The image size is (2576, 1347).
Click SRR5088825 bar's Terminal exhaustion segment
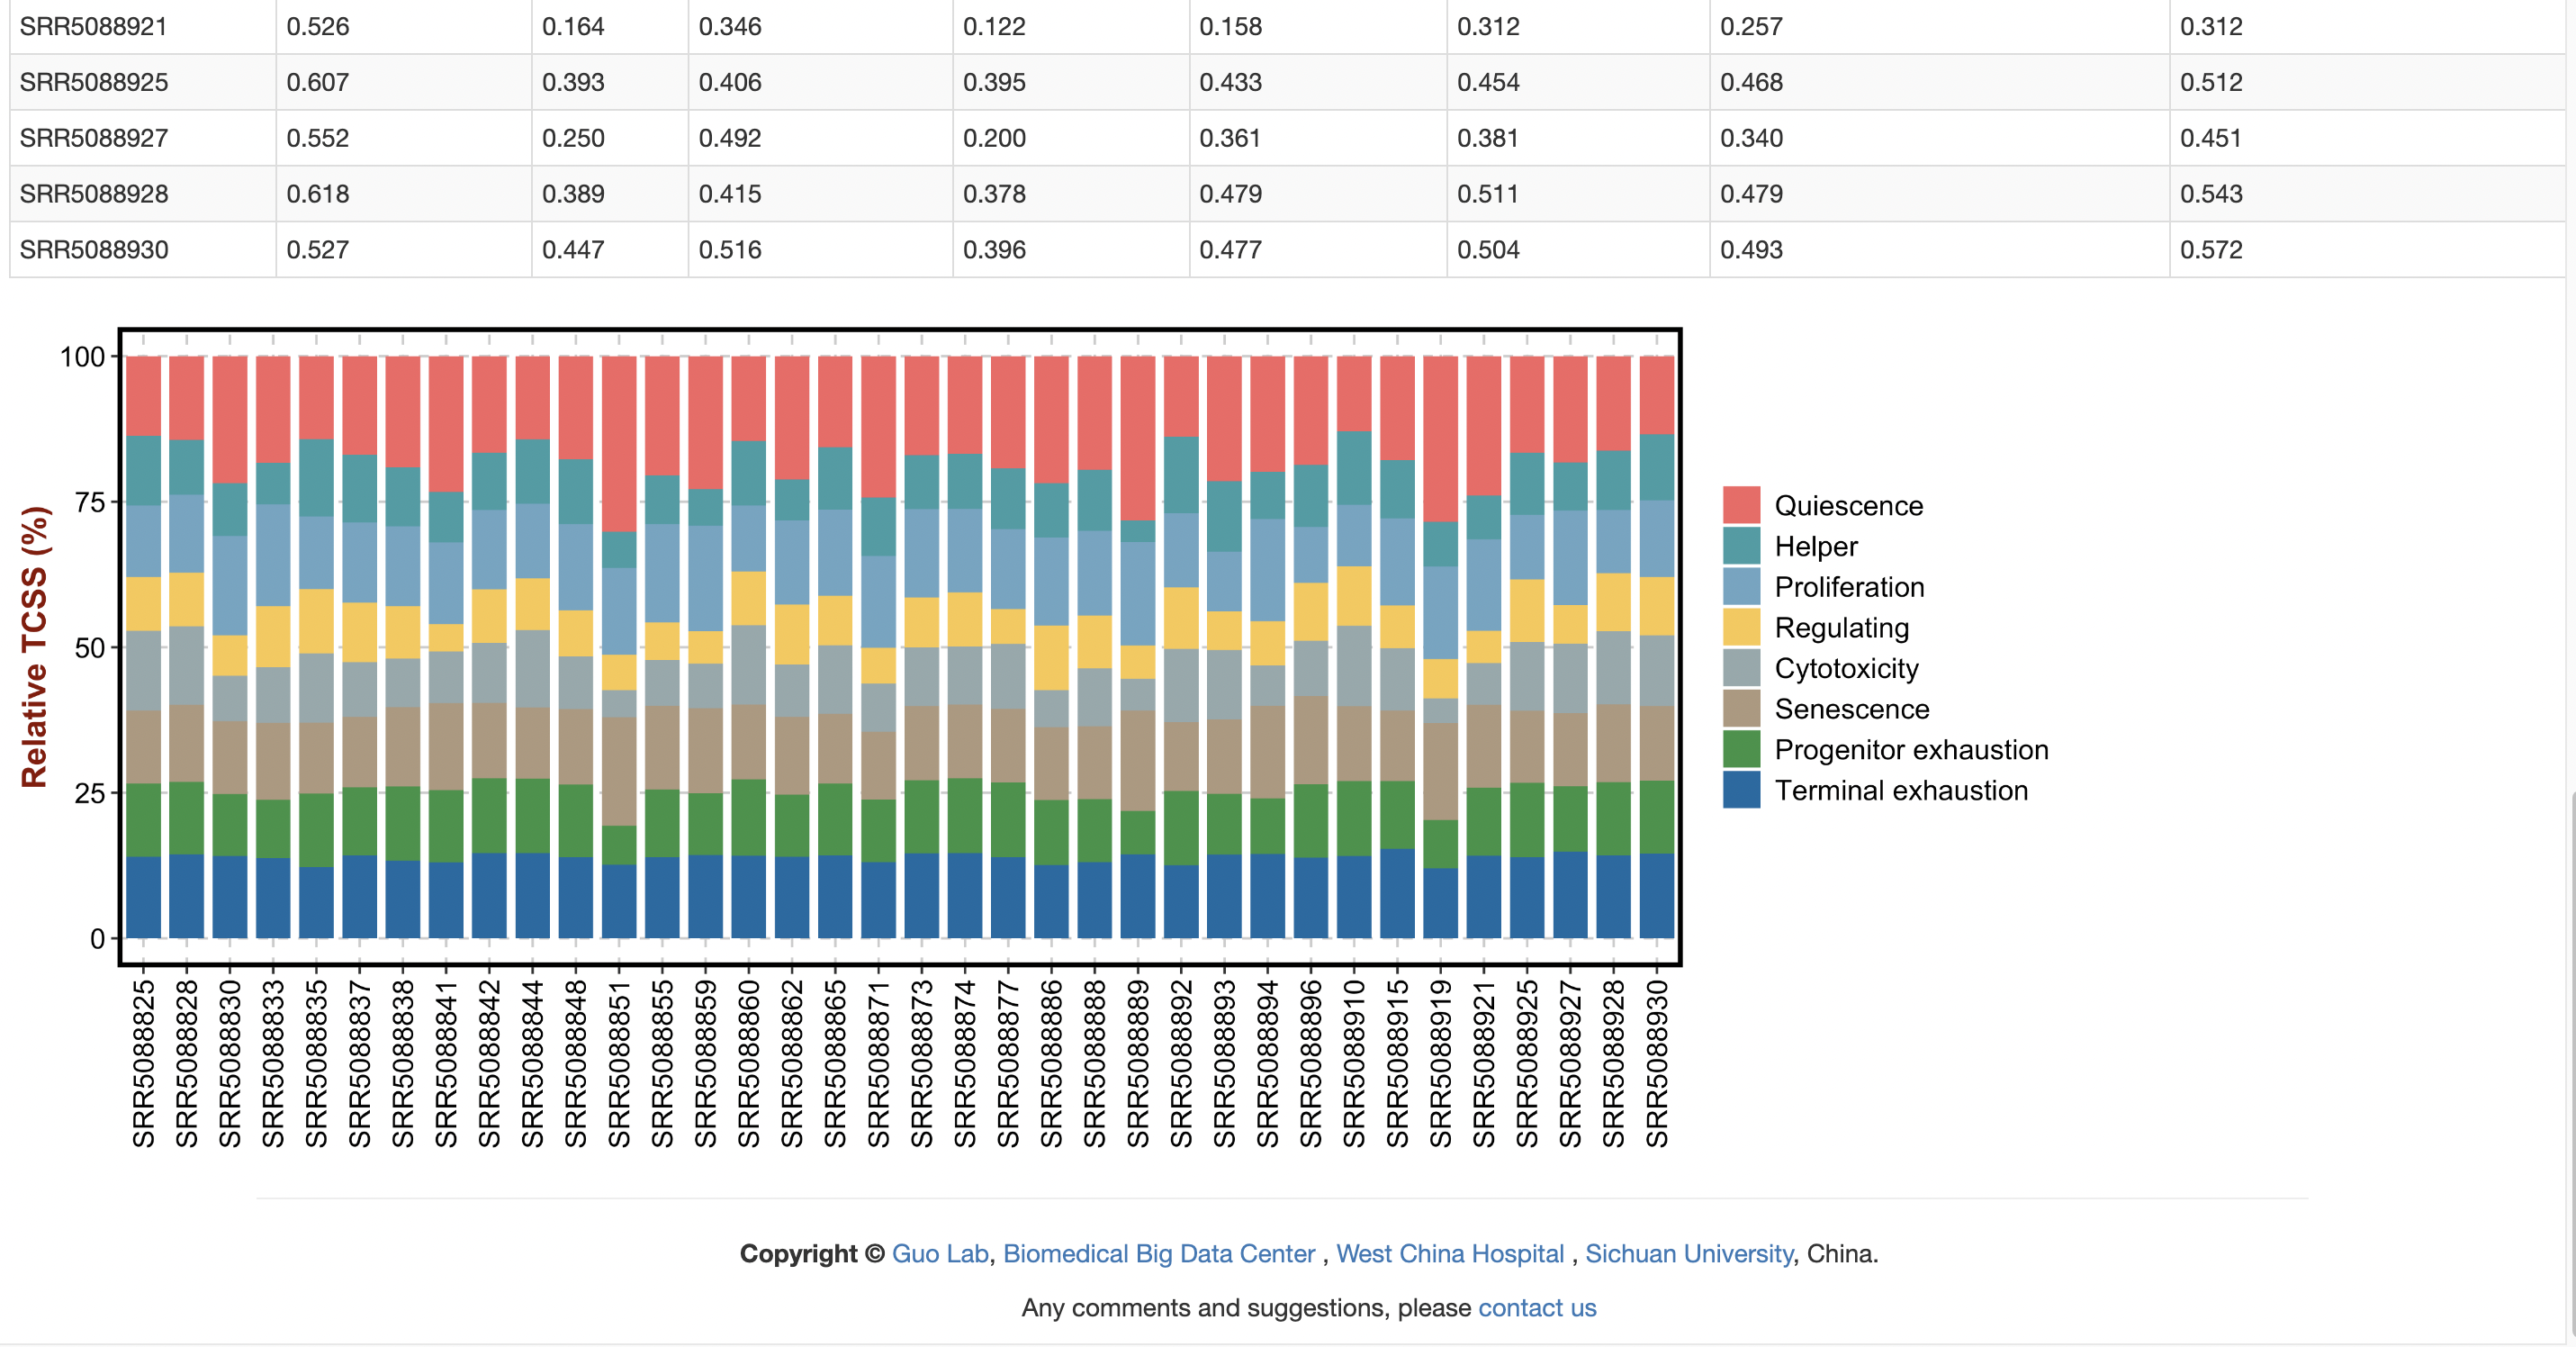click(143, 896)
